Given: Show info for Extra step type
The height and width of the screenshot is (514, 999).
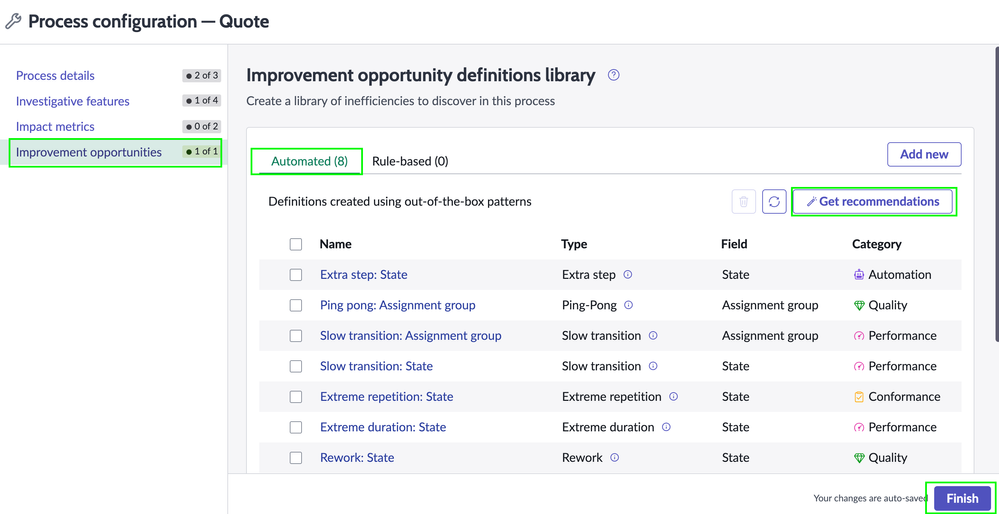Looking at the screenshot, I should click(x=628, y=274).
